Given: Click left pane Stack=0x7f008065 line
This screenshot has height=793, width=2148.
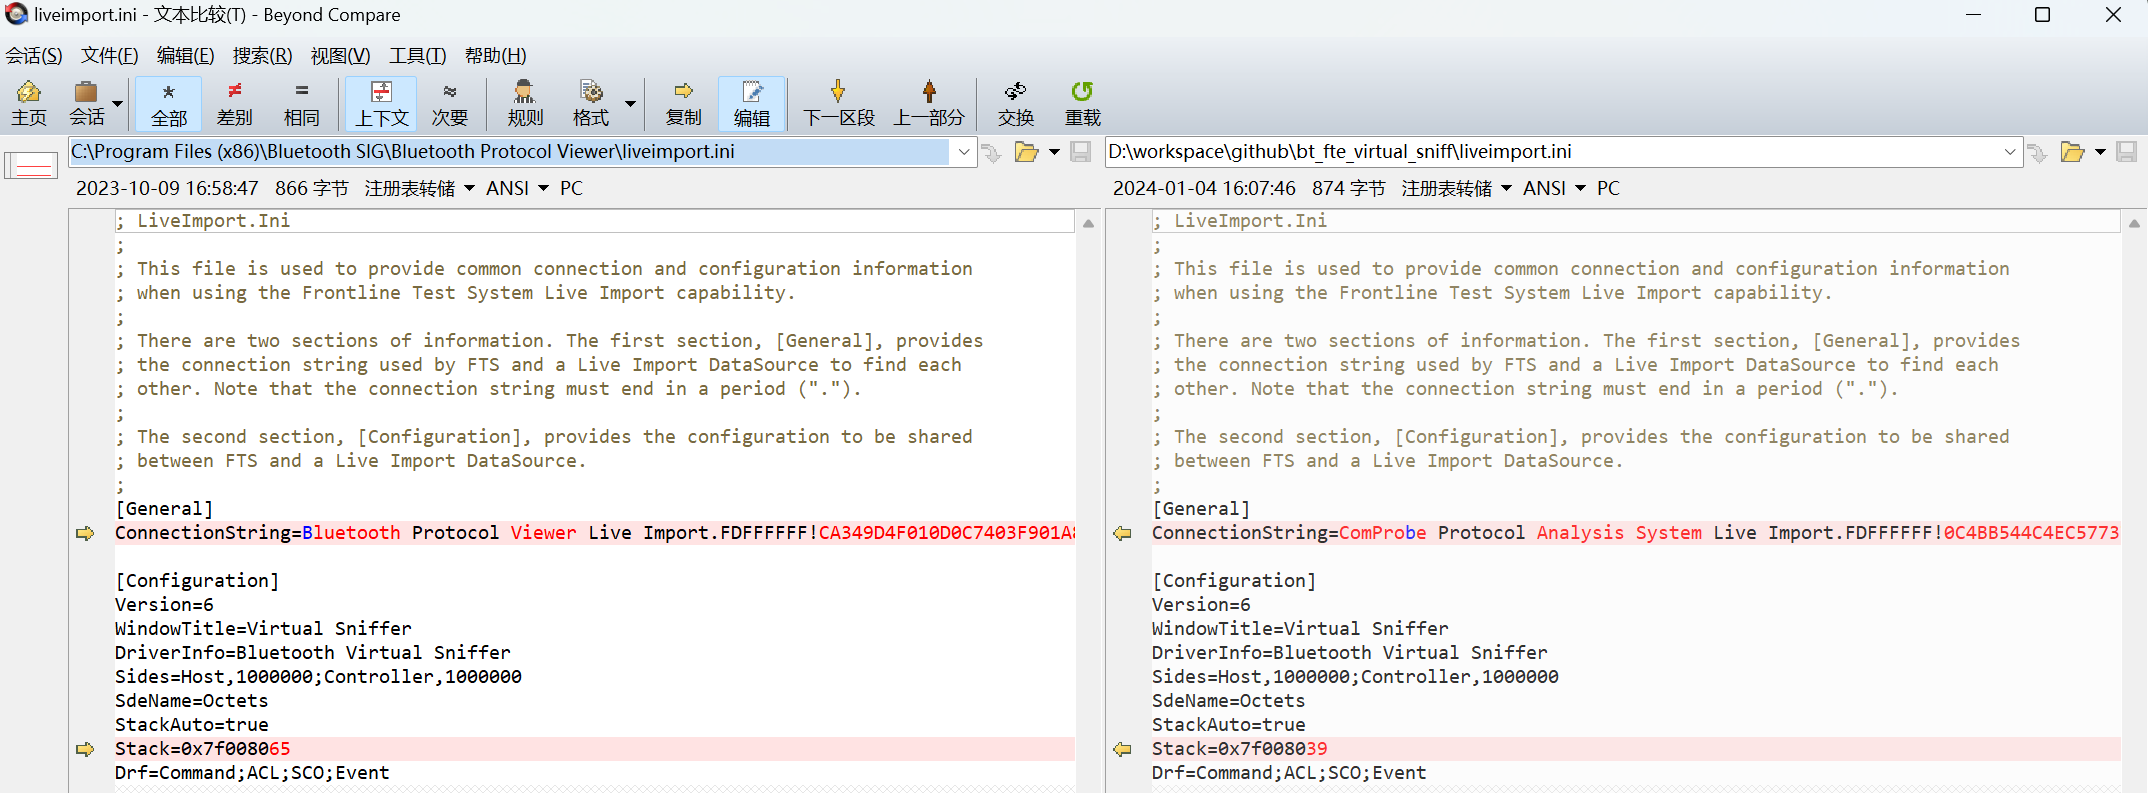Looking at the screenshot, I should 594,749.
